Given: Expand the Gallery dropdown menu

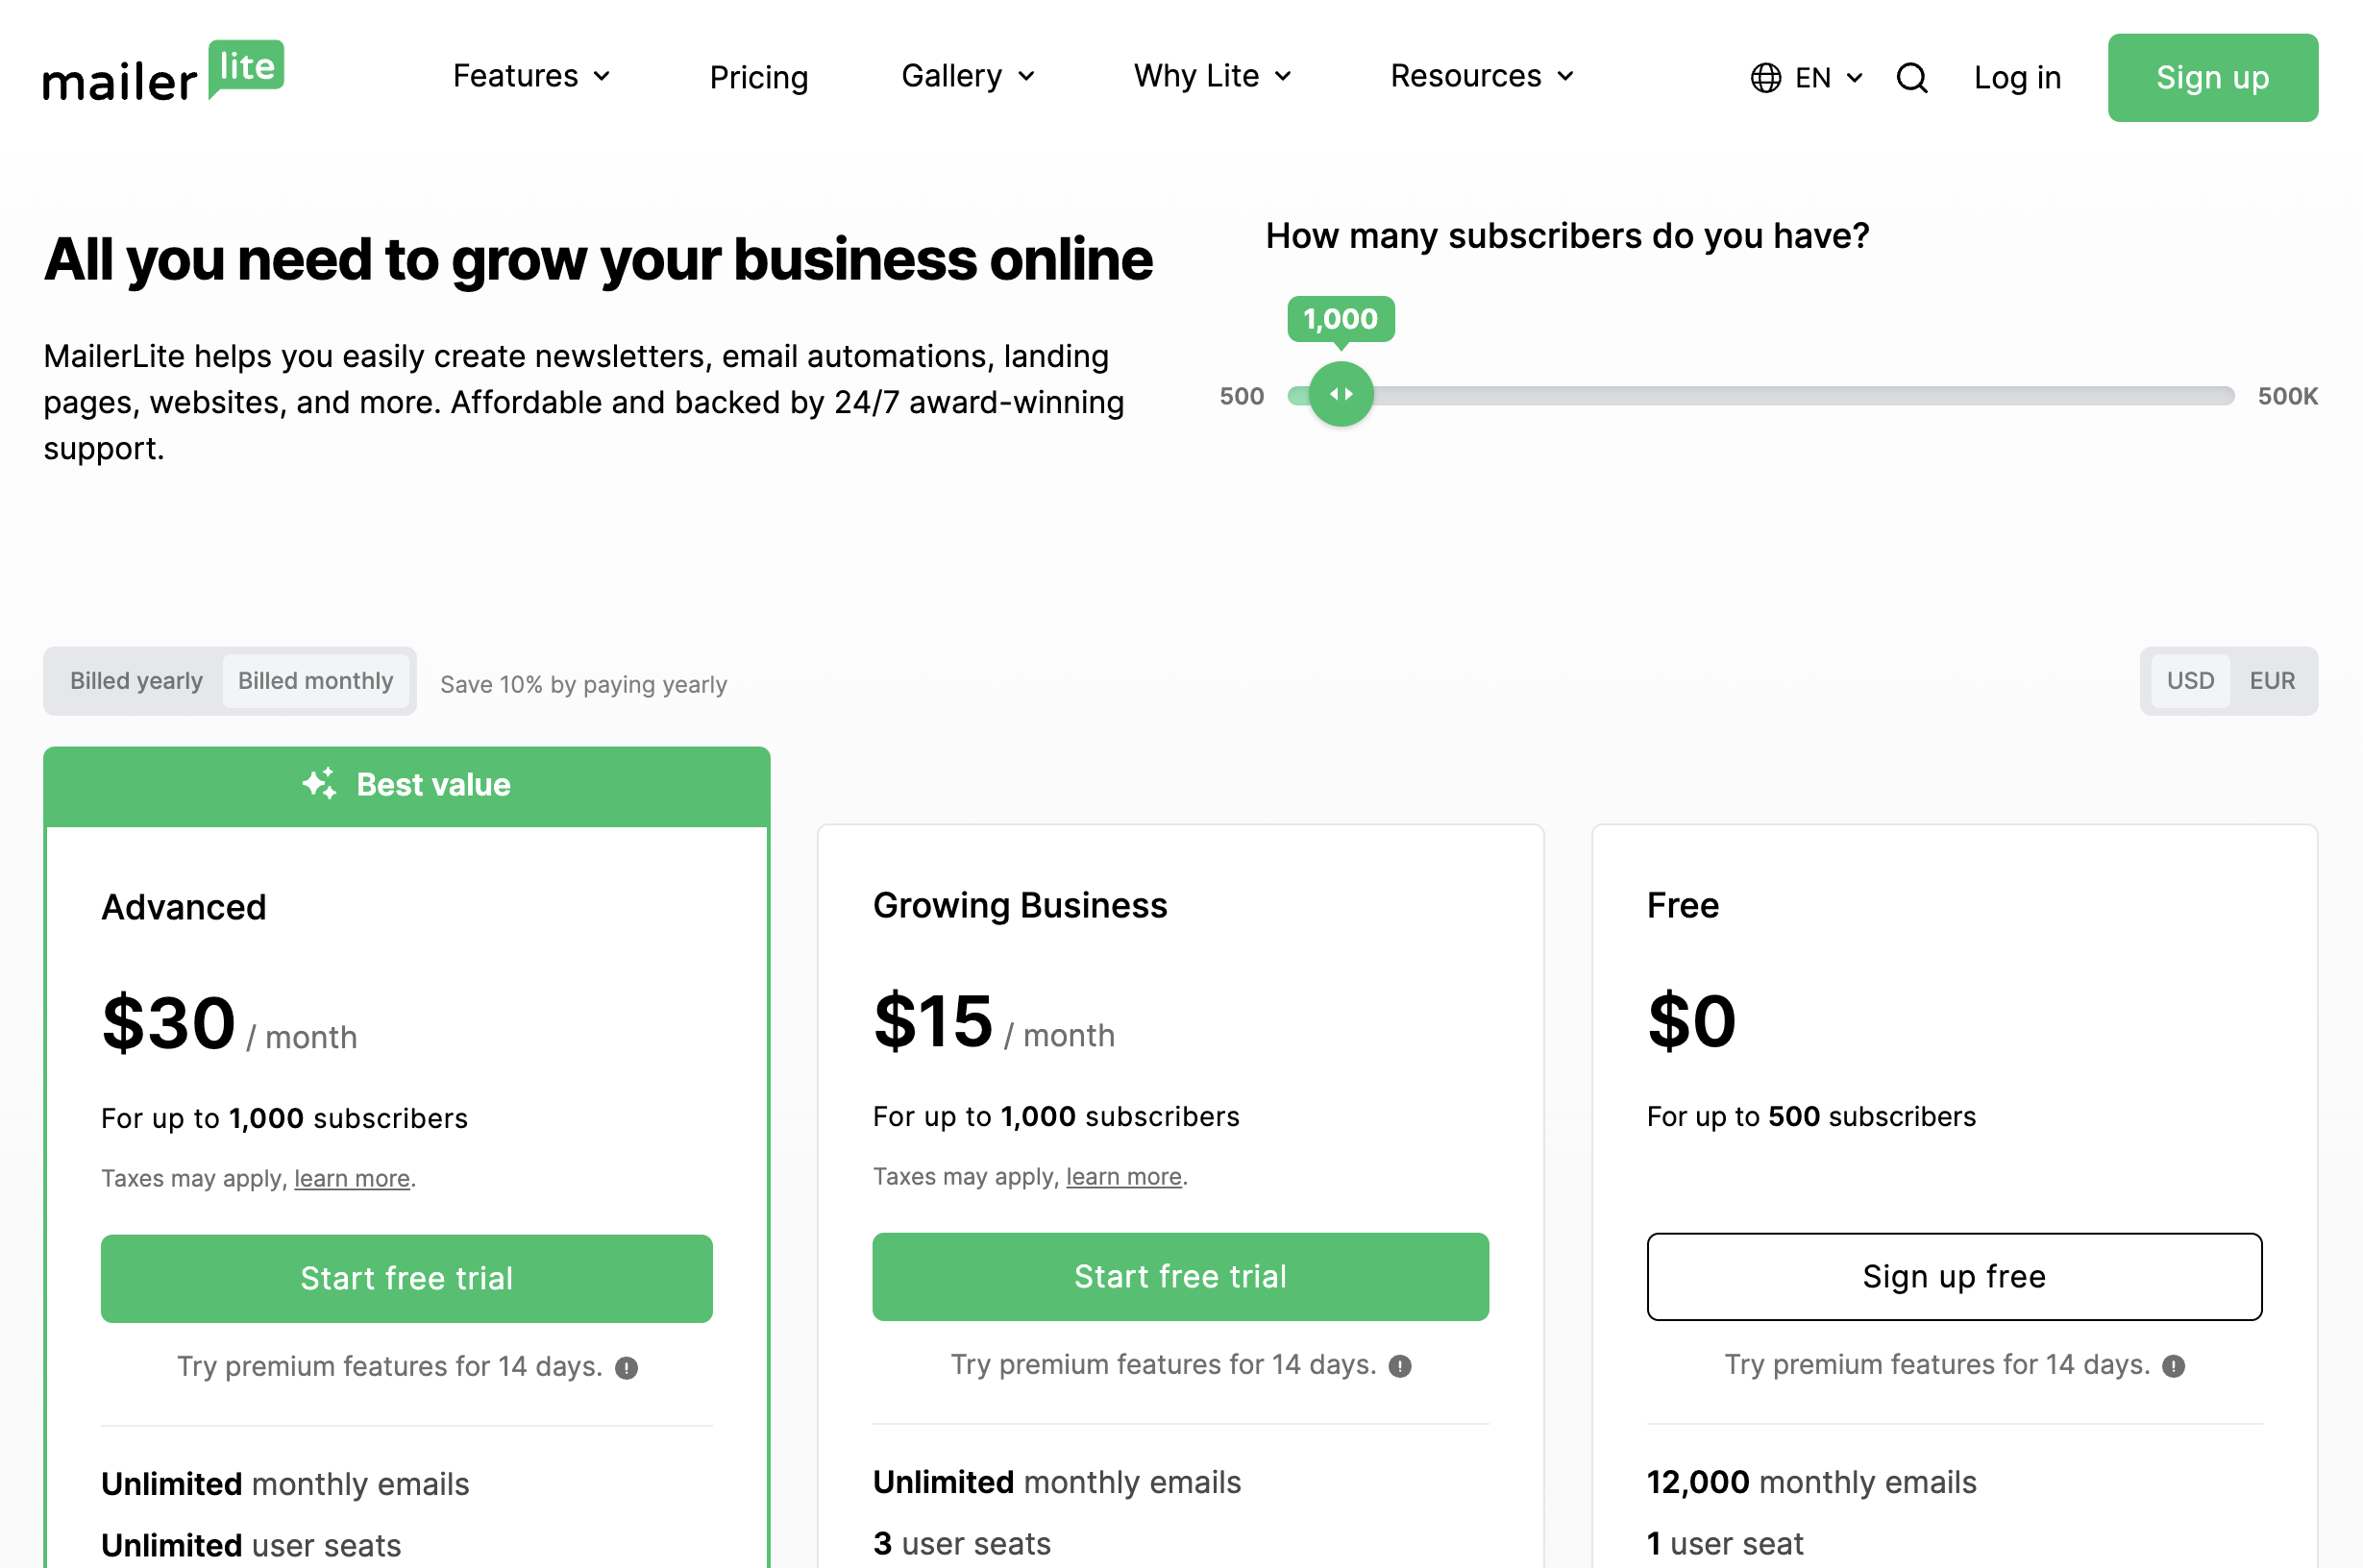Looking at the screenshot, I should tap(967, 77).
